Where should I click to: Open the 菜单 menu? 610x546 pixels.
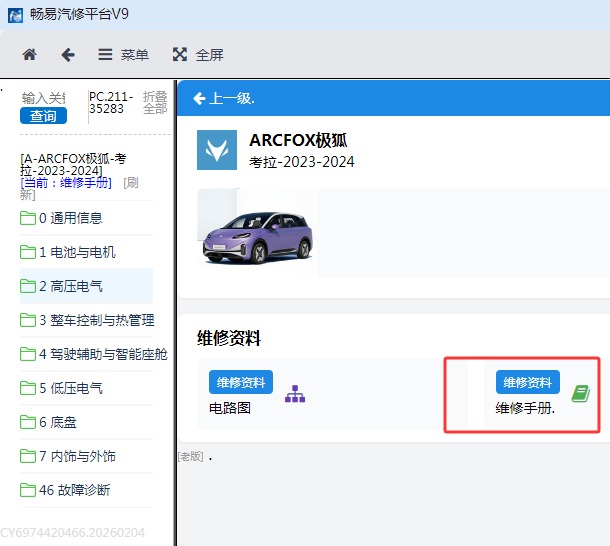123,54
